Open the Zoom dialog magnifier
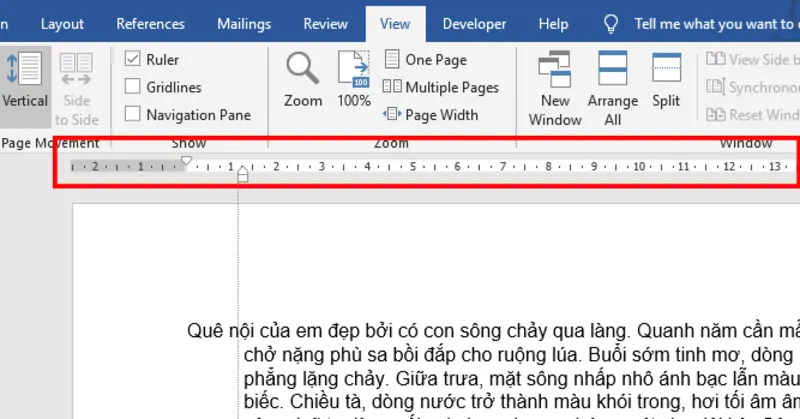 pos(303,80)
